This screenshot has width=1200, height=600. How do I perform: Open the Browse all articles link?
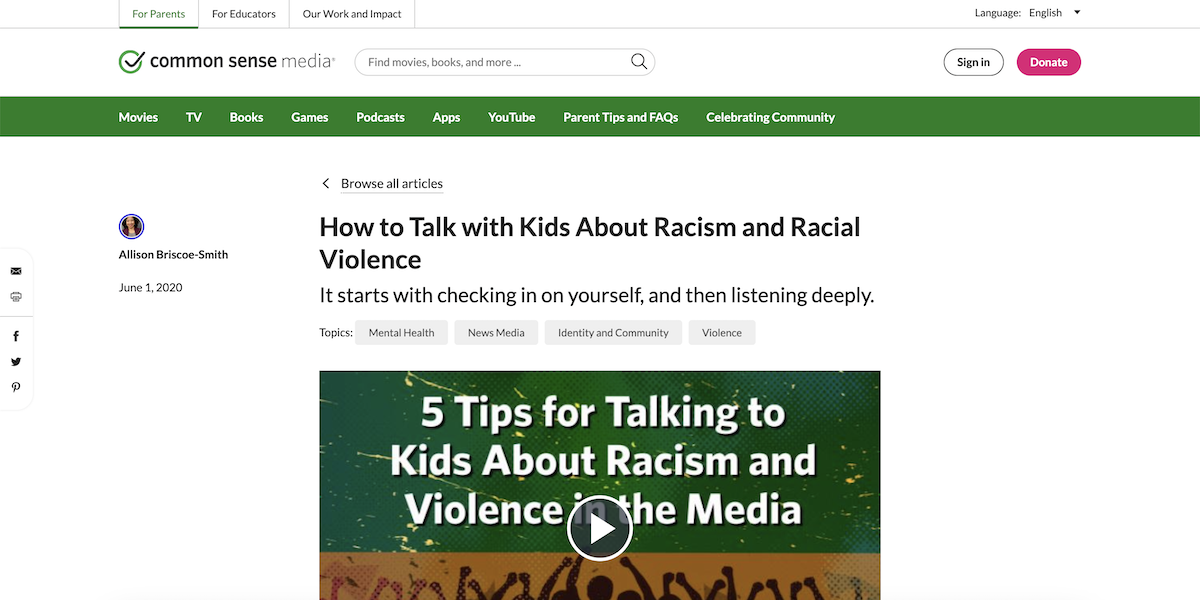pos(392,183)
